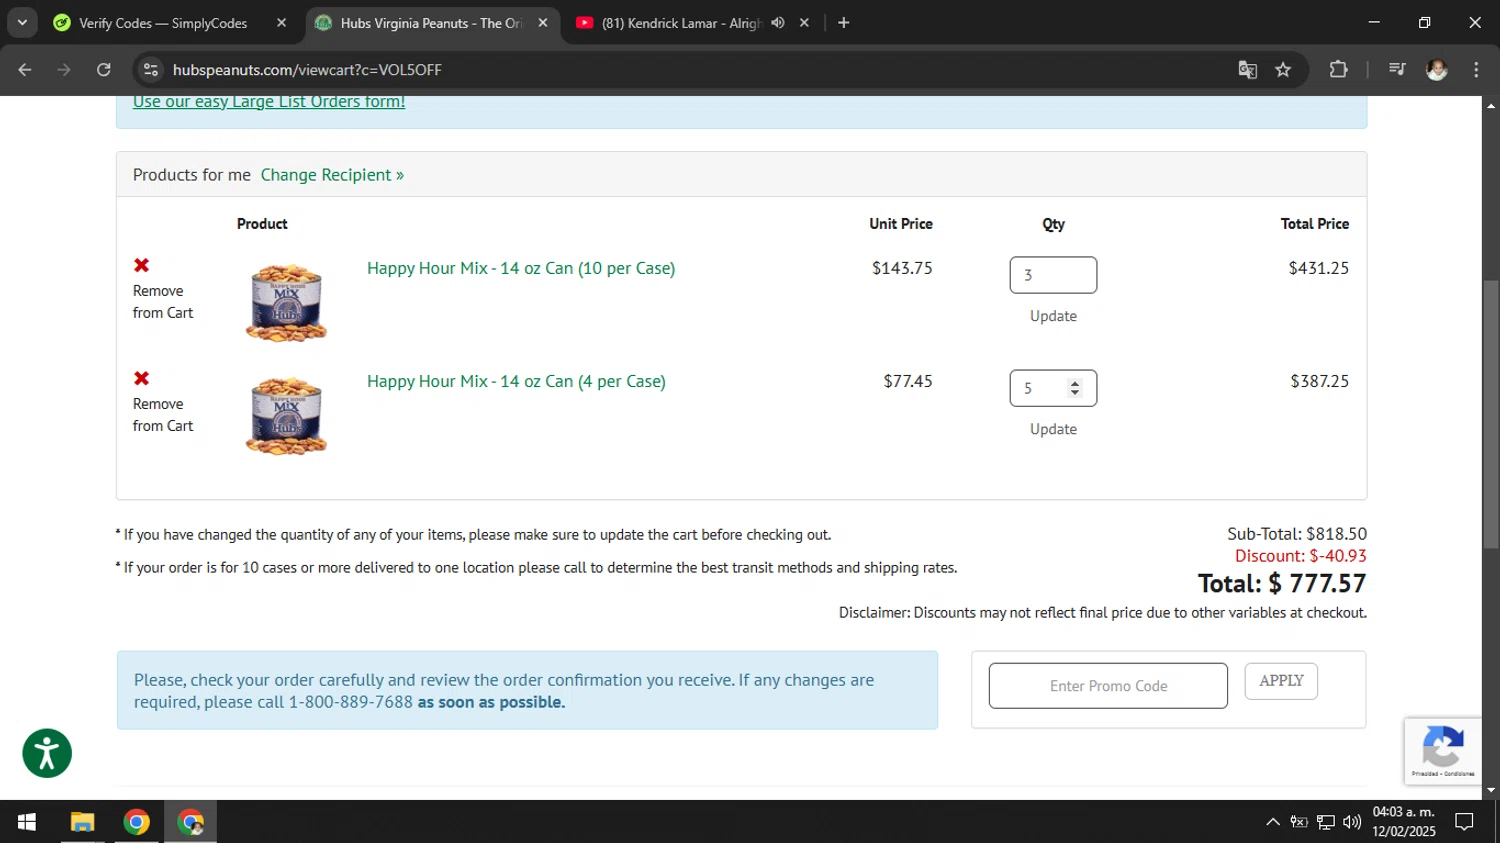Open Happy Hour Mix 10 per Case link
The image size is (1500, 843).
(x=521, y=268)
